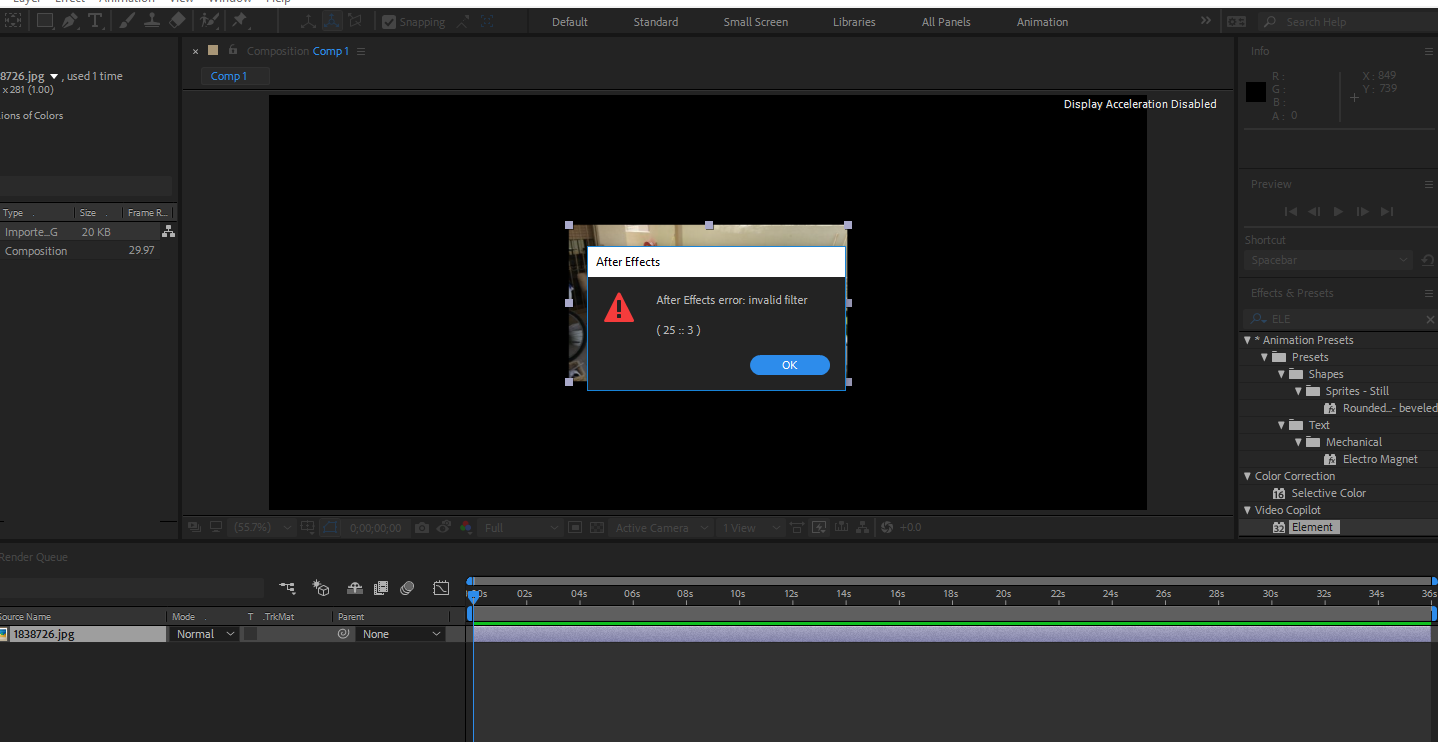
Task: Take a snapshot with the camera icon
Action: 423,527
